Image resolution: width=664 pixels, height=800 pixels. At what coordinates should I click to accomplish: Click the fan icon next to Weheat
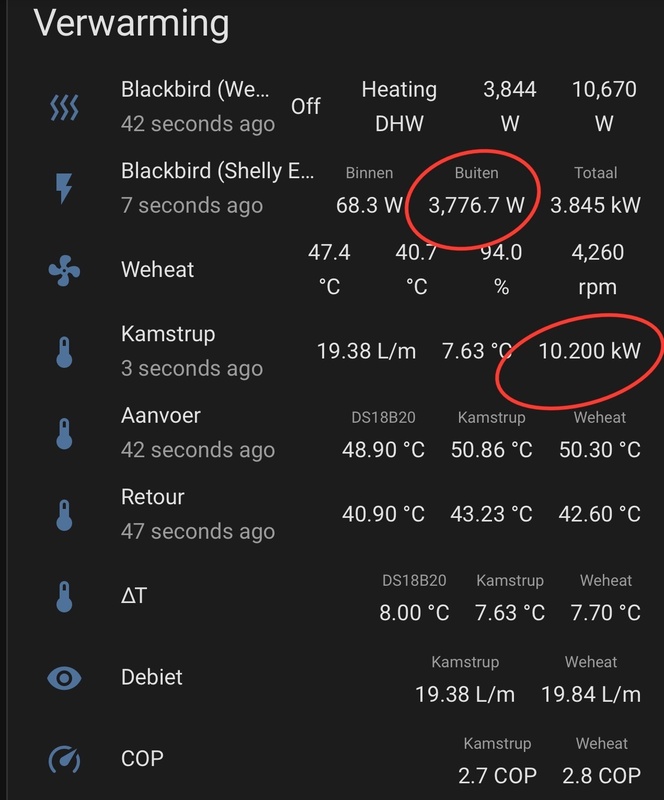tap(64, 270)
